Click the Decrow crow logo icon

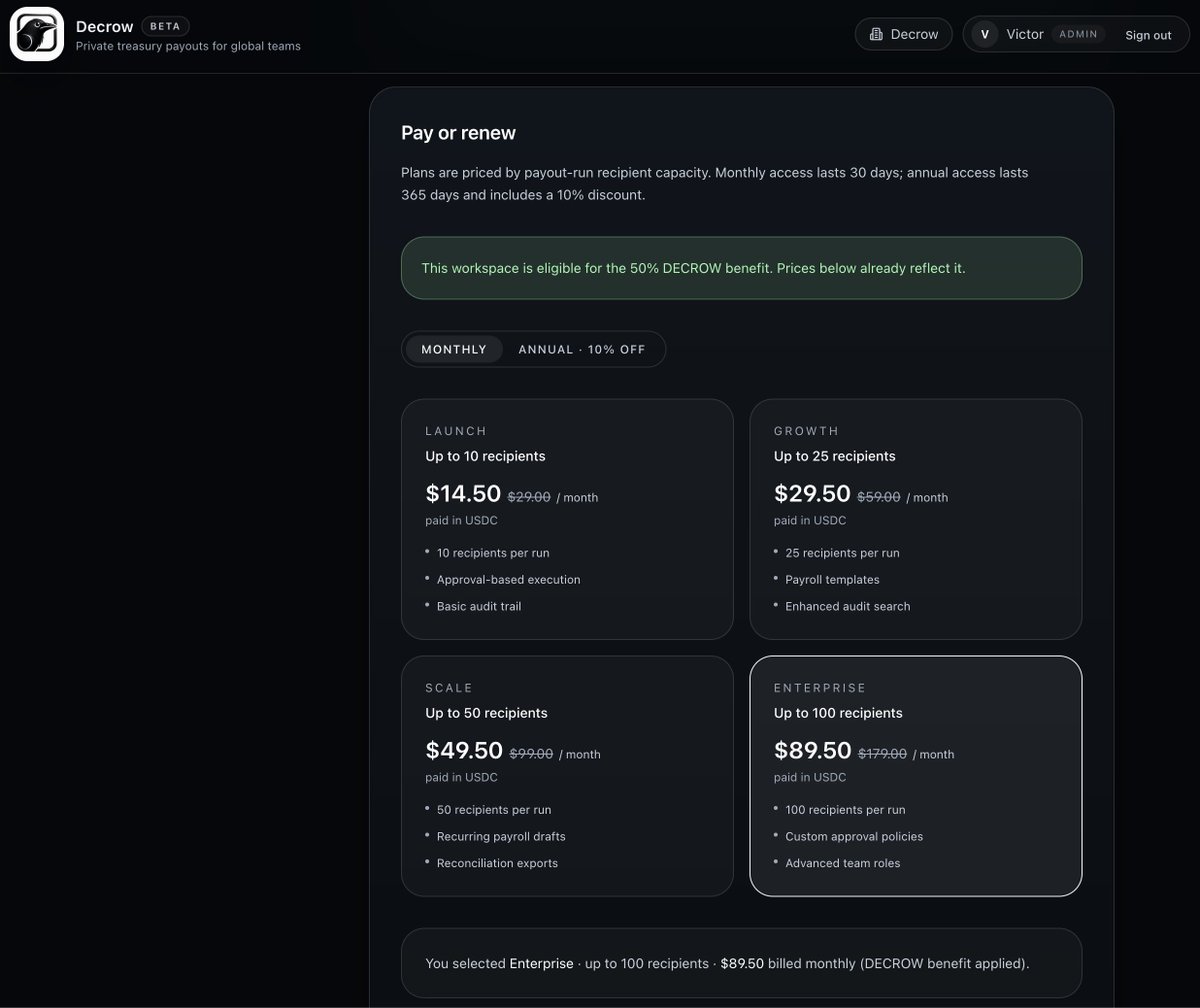(x=37, y=34)
